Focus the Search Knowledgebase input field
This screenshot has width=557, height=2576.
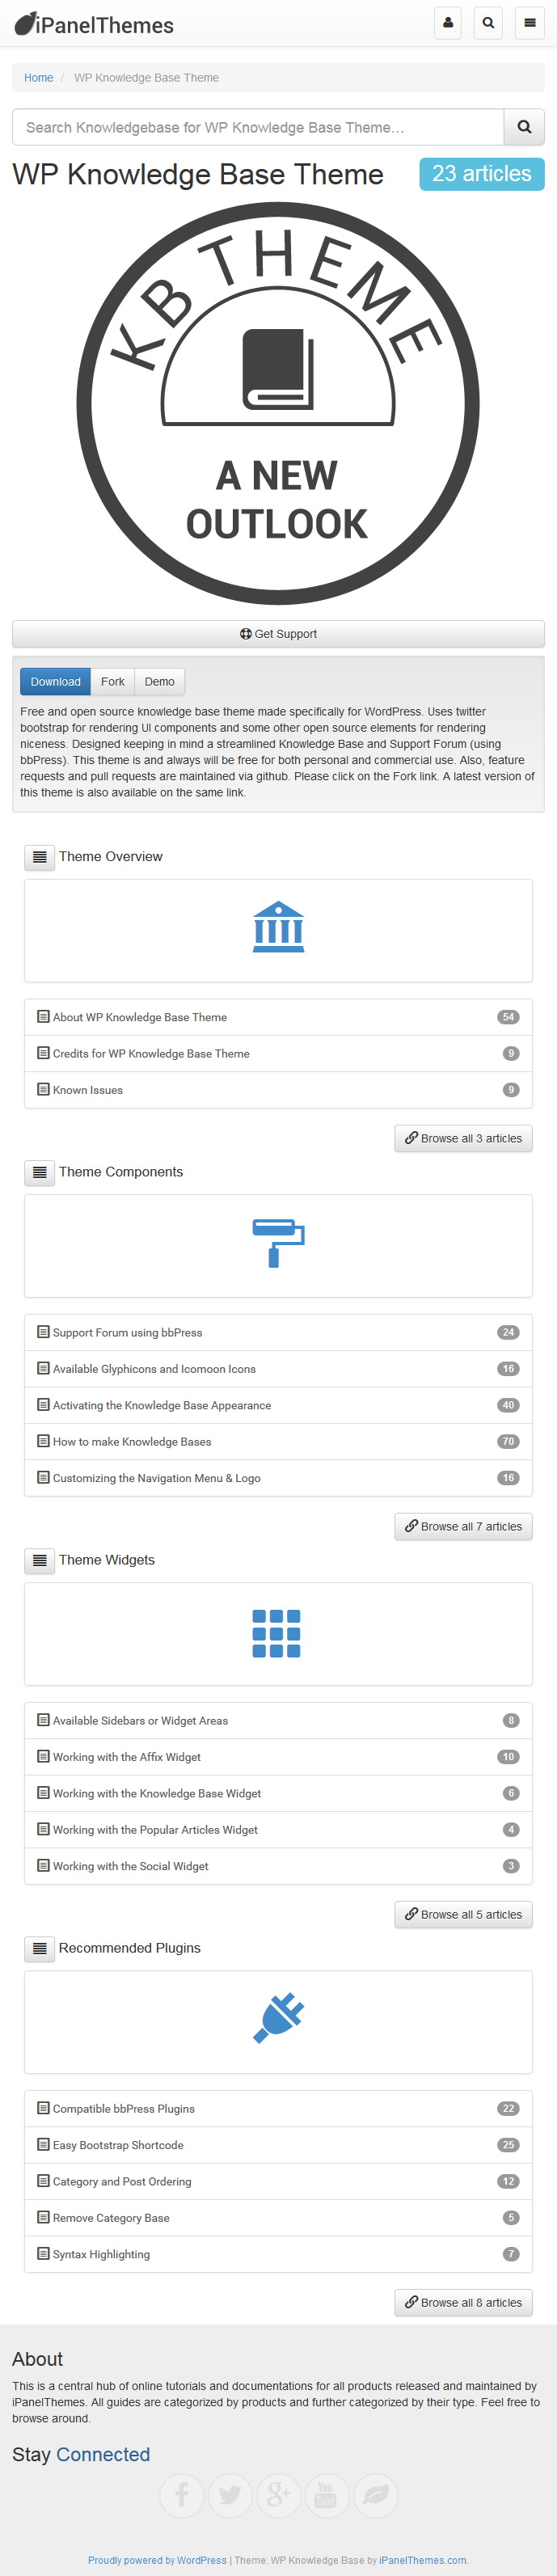point(258,127)
